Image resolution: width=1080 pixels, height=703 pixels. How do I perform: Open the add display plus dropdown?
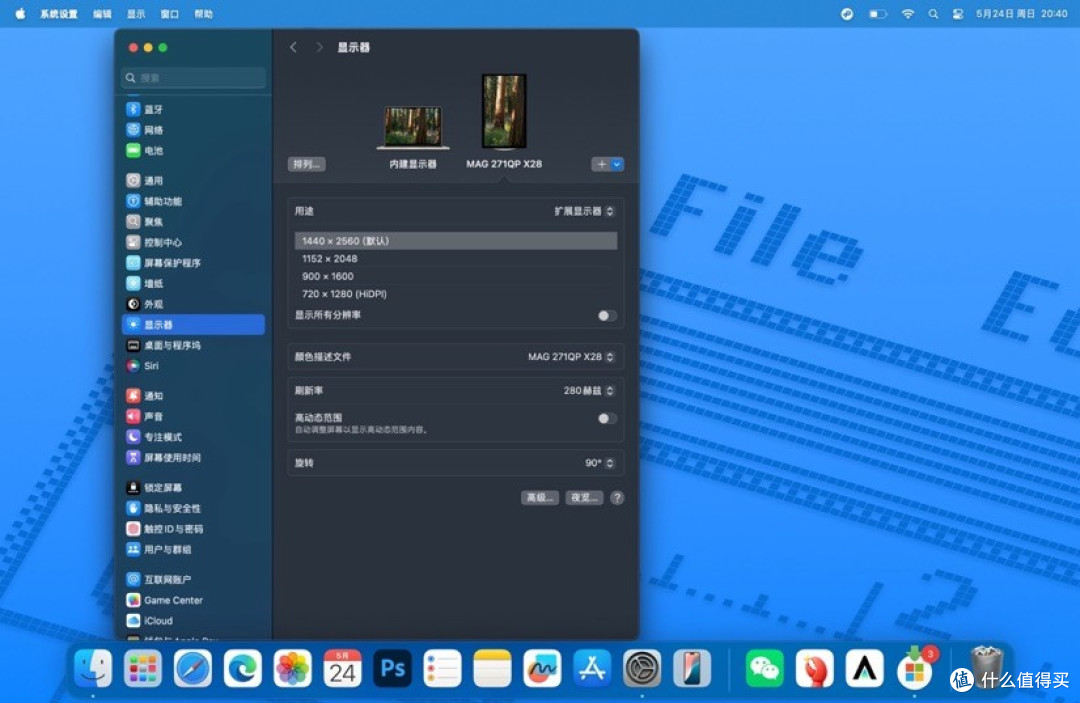point(608,164)
